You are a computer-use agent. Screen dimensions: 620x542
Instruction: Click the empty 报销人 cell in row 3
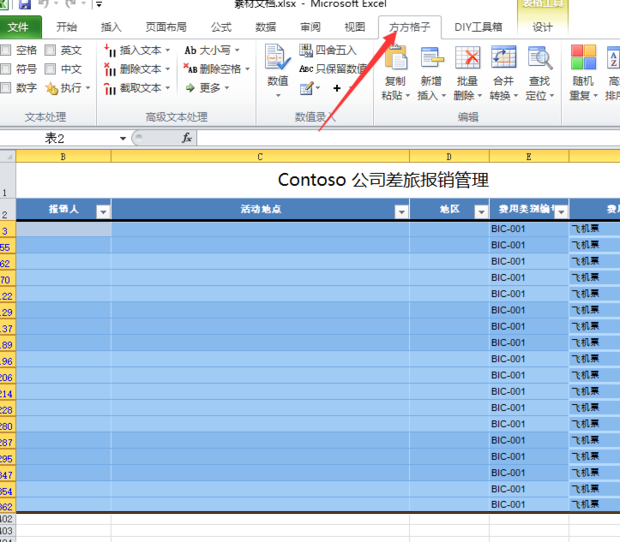coord(63,229)
